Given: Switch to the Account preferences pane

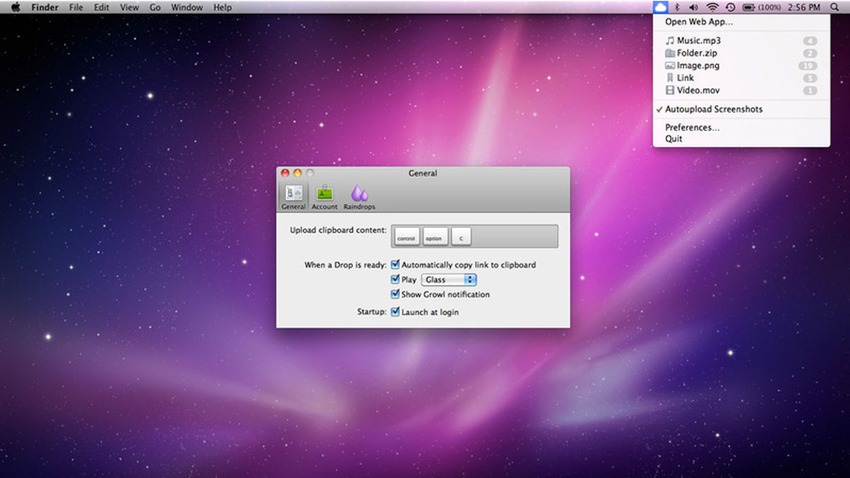Looking at the screenshot, I should click(324, 196).
